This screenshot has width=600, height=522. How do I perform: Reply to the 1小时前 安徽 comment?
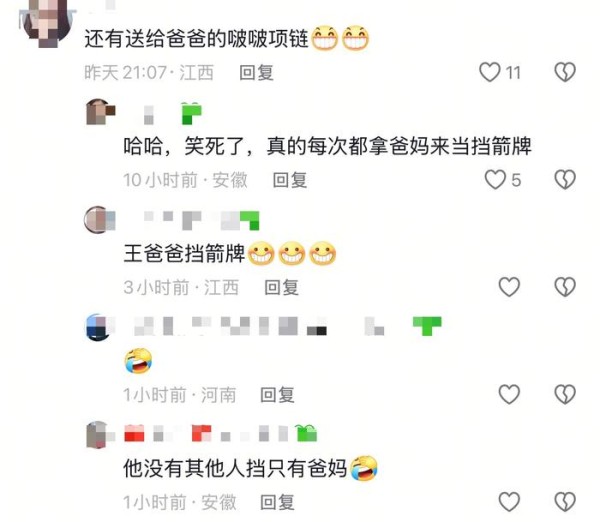click(277, 502)
